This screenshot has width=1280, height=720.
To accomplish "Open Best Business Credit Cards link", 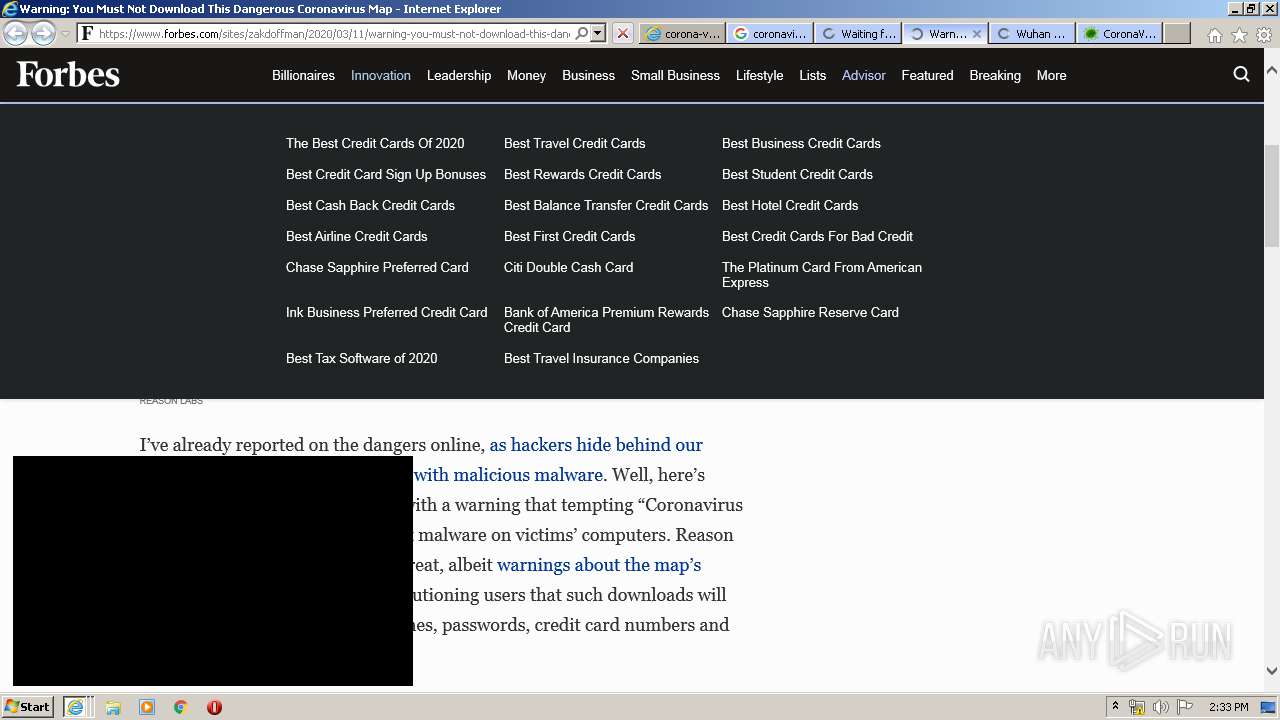I will (801, 143).
